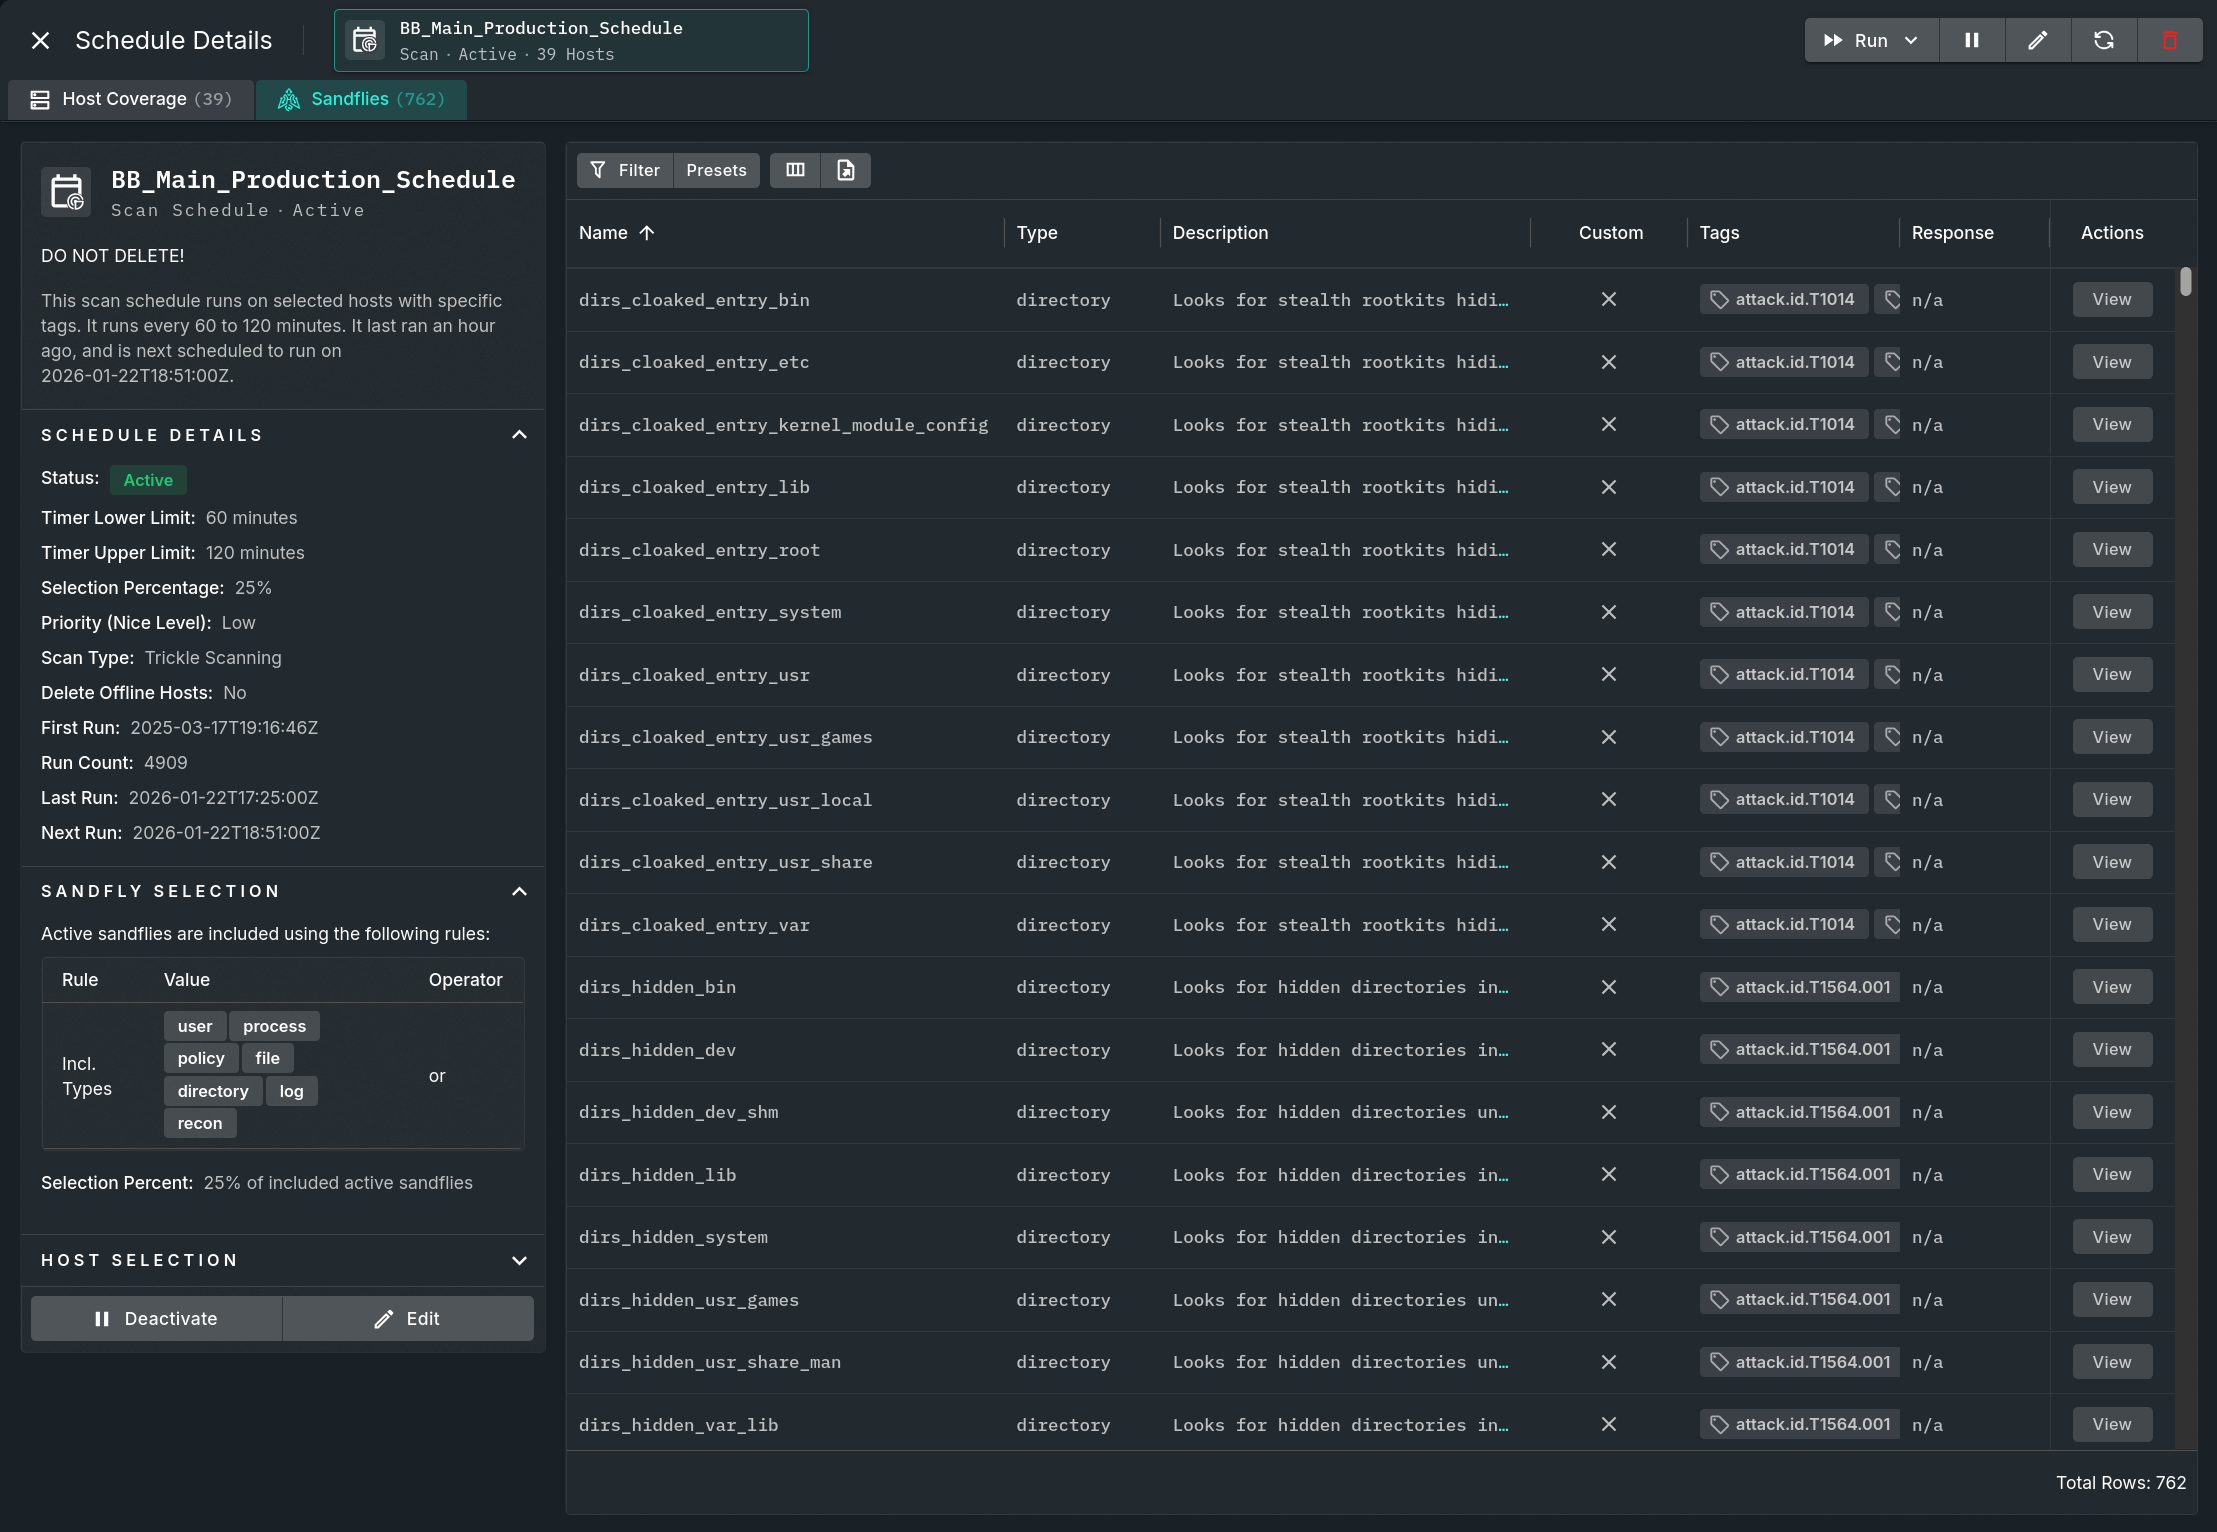This screenshot has width=2217, height=1532.
Task: Click the table's vertical scrollbar thumb
Action: pos(2186,281)
